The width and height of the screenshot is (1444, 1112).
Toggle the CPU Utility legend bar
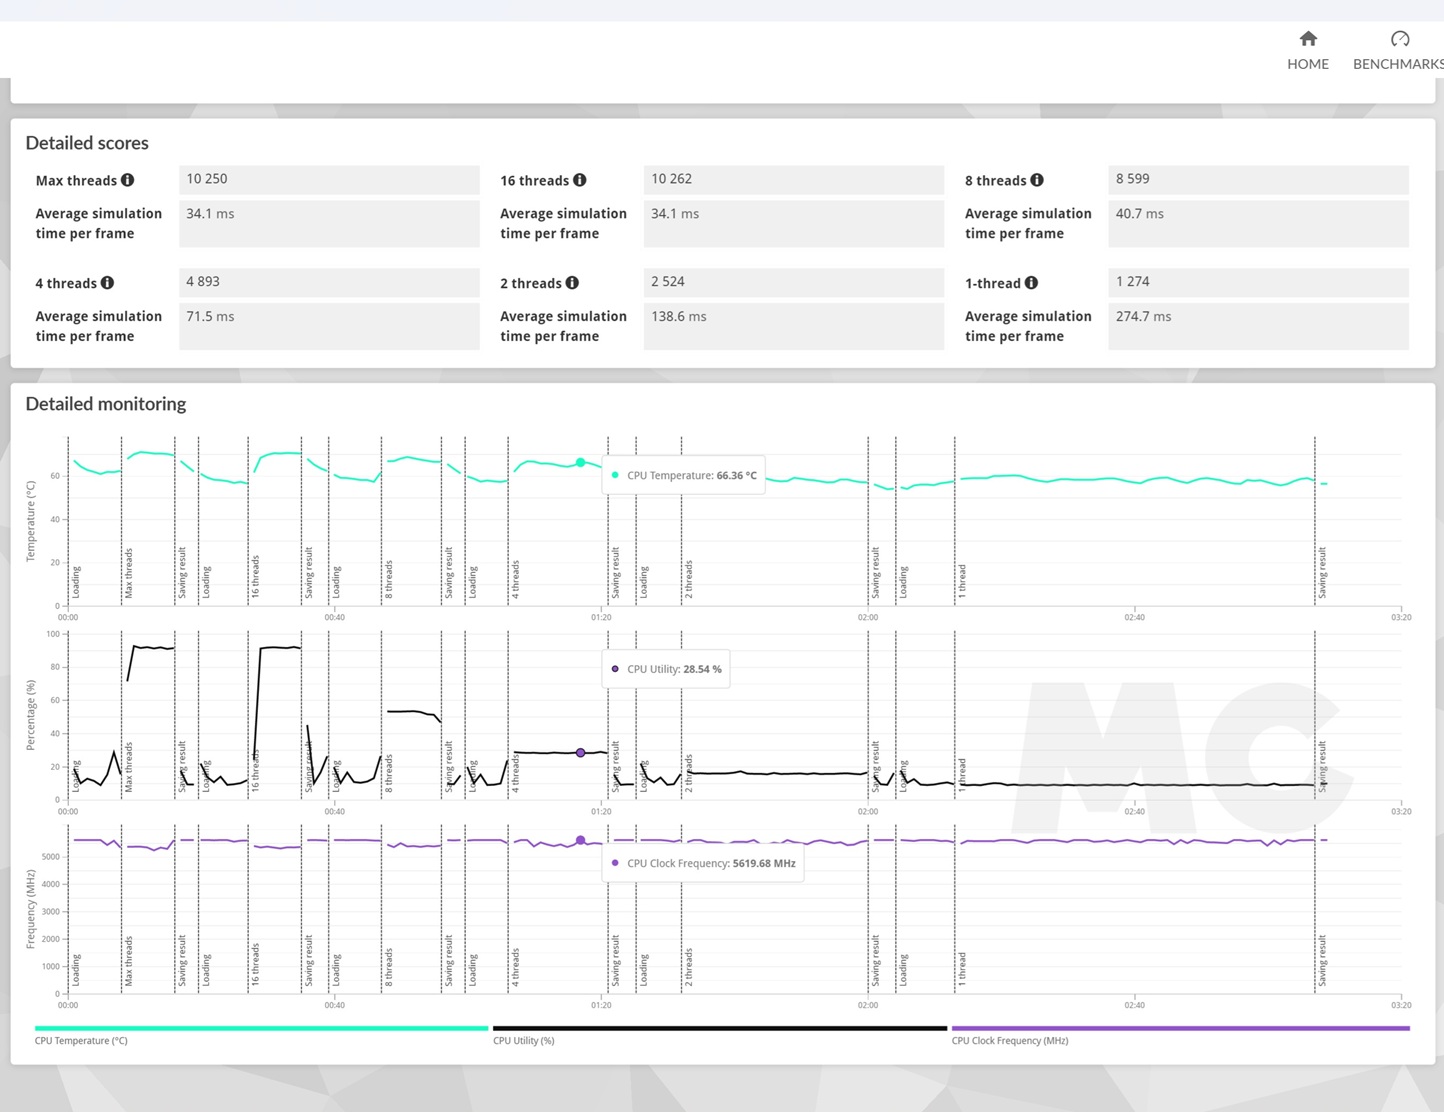click(719, 1028)
